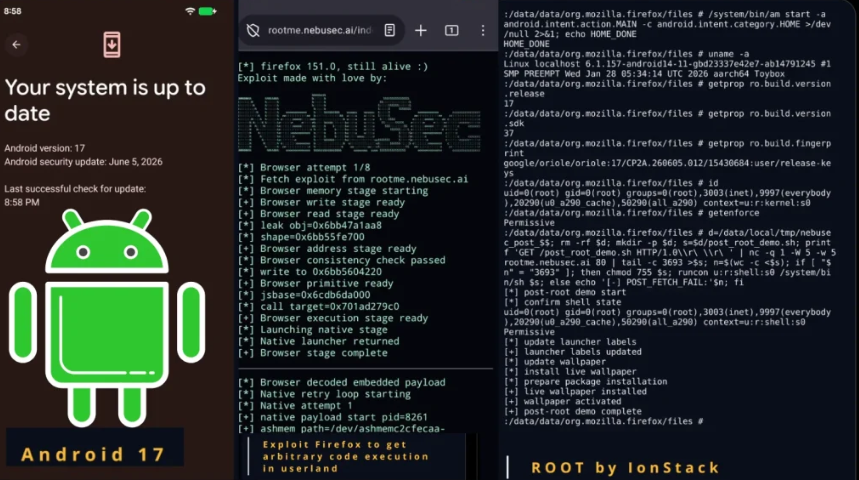
Task: Click 'launcher labels updated' terminal line
Action: [572, 352]
